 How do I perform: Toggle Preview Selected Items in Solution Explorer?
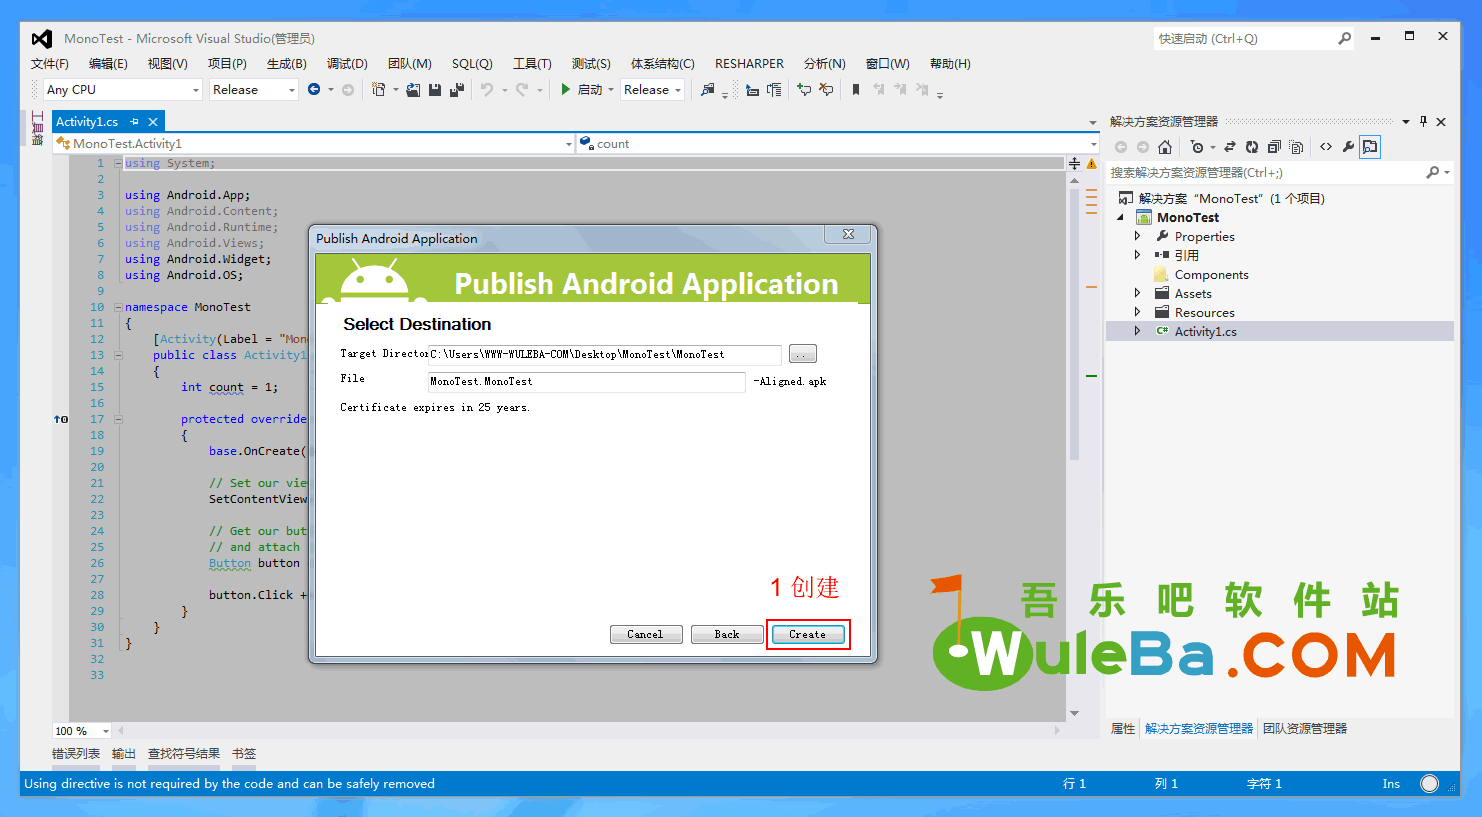1370,147
